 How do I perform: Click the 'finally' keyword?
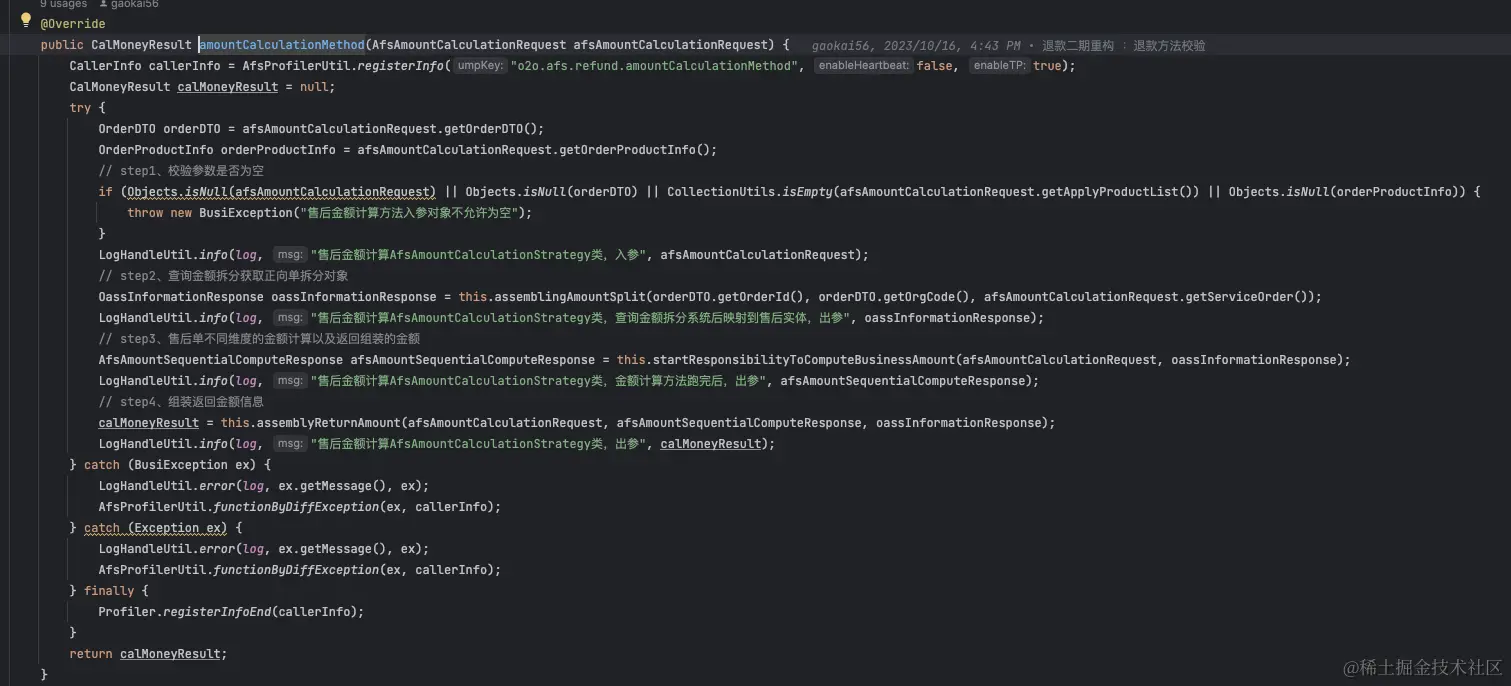(108, 591)
